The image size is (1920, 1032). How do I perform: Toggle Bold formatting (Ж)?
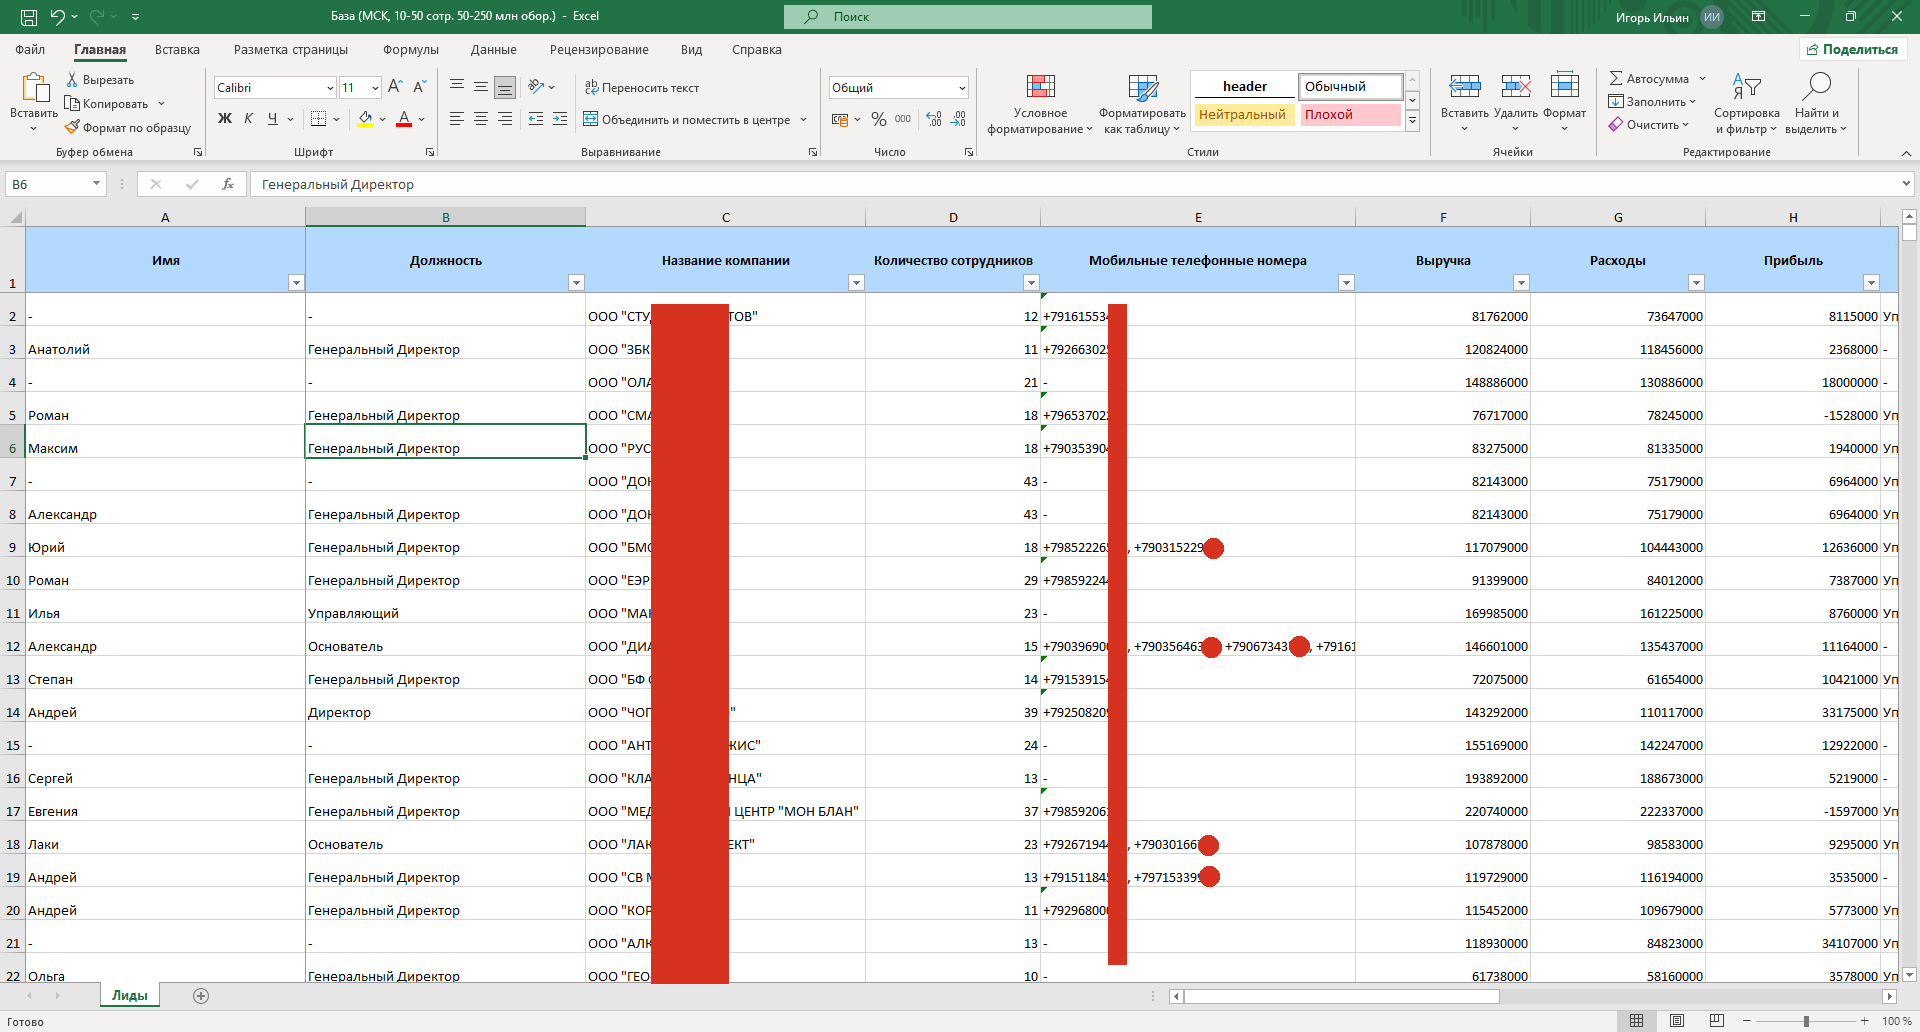225,119
